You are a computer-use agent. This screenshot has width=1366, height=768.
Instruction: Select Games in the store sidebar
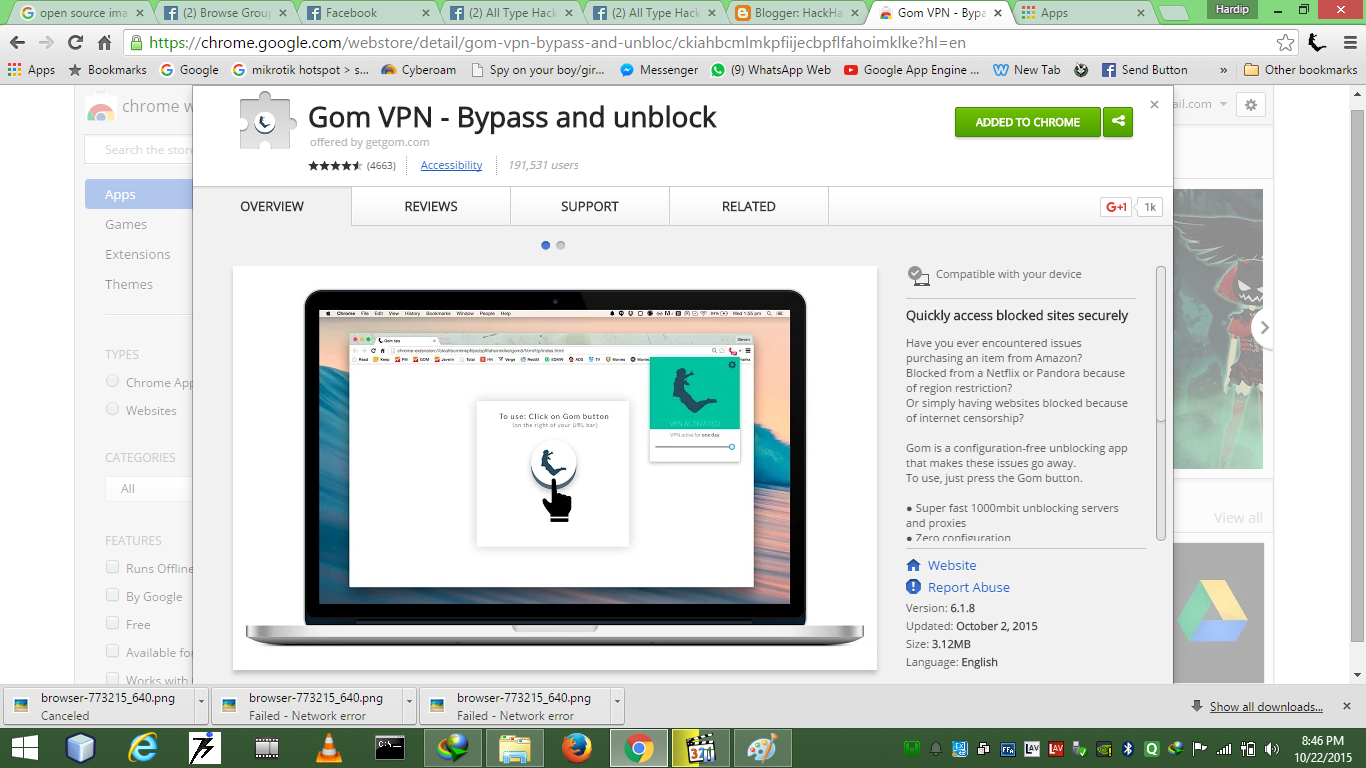[x=126, y=225]
